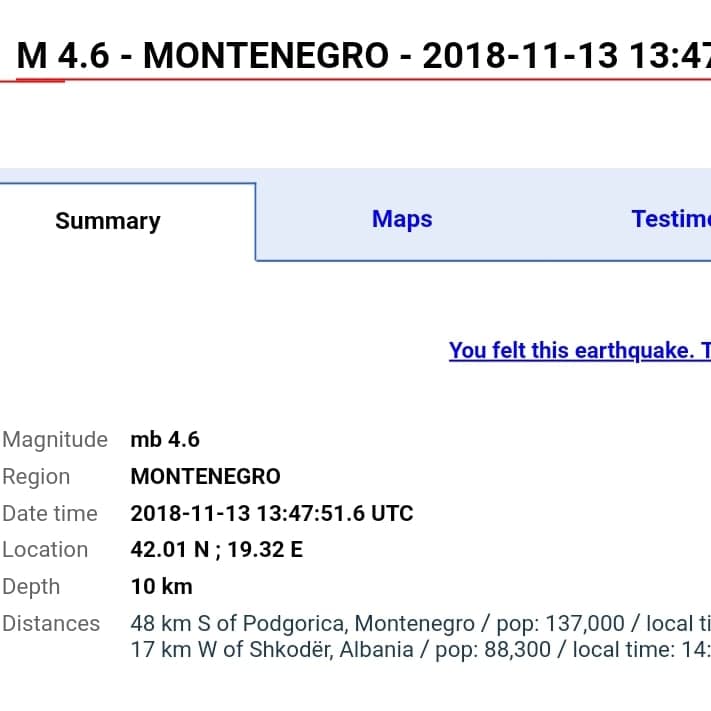Select the 10 km depth value
This screenshot has height=711, width=711.
[x=161, y=586]
